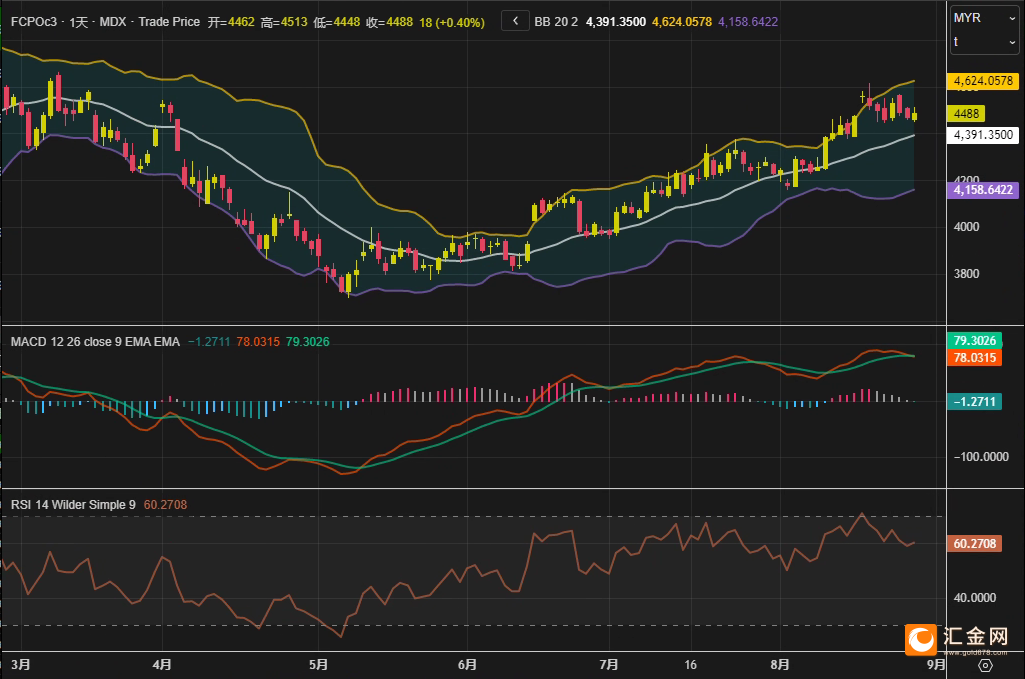
Task: Click the MACD 12 26 close 9 EMA EMA label
Action: point(95,342)
